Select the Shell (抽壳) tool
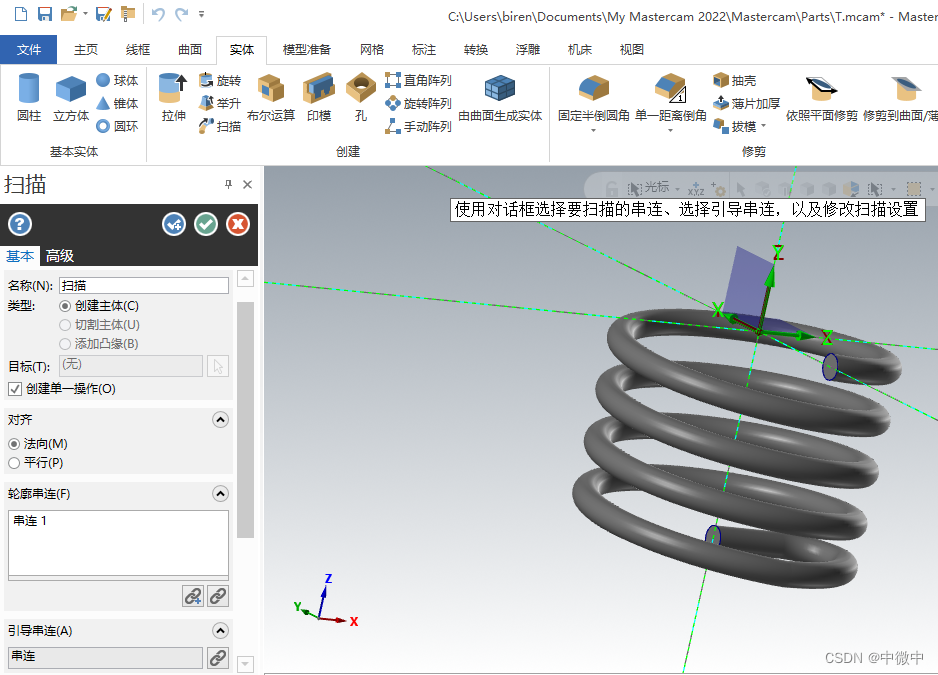This screenshot has width=938, height=675. tap(735, 80)
